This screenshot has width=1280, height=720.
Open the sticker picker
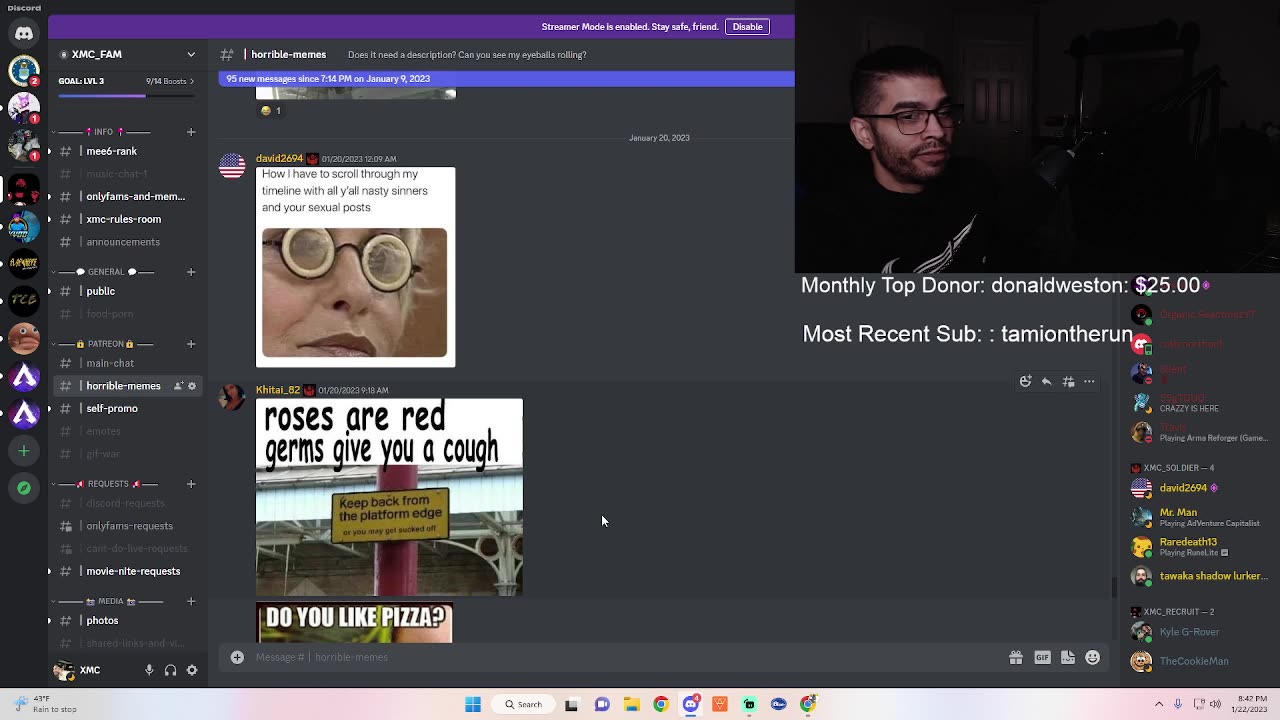point(1067,657)
